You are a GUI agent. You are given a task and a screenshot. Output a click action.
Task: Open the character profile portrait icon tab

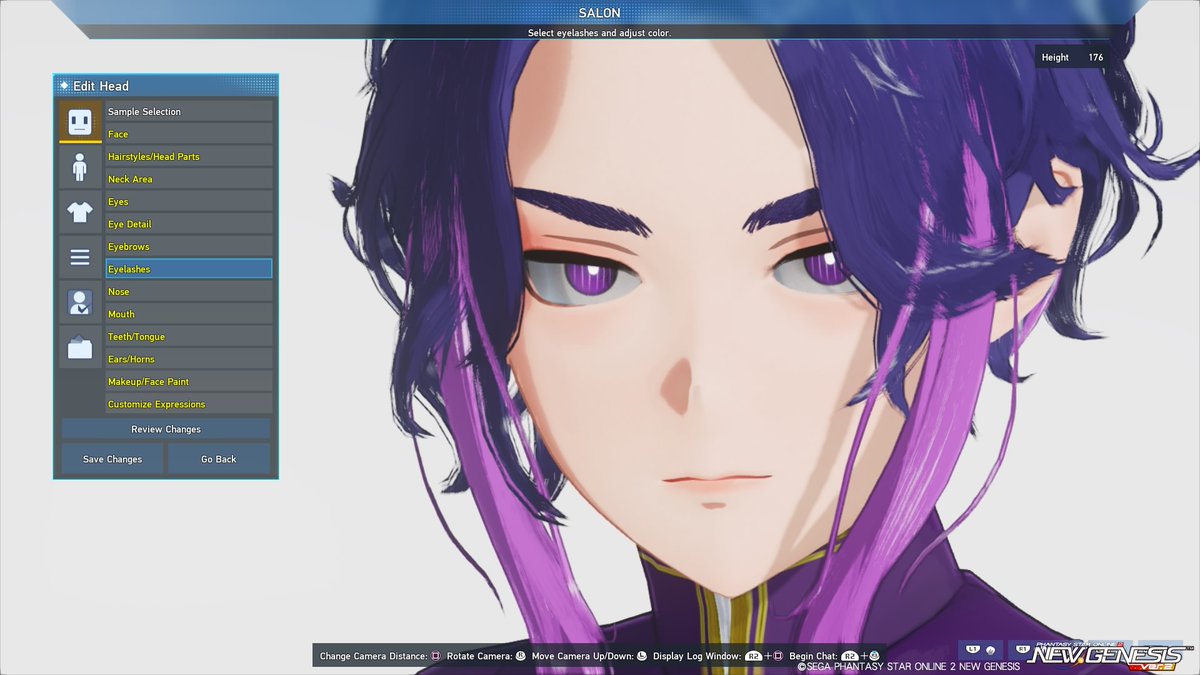tap(80, 302)
